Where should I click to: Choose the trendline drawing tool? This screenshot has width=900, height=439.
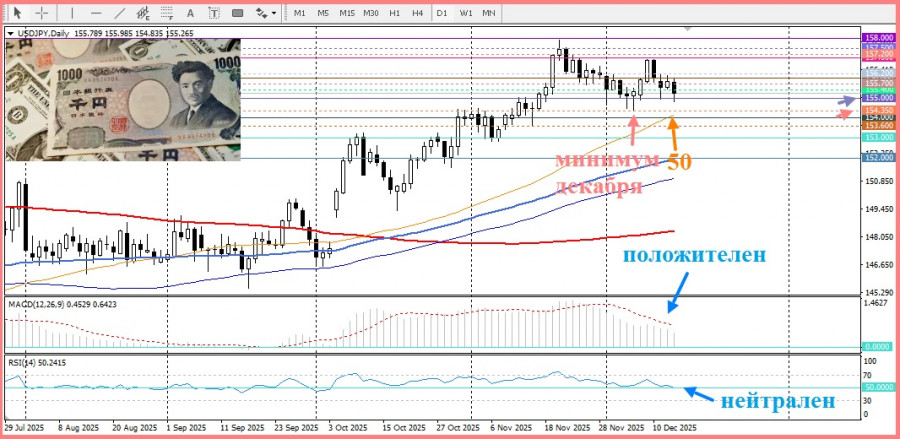(120, 13)
